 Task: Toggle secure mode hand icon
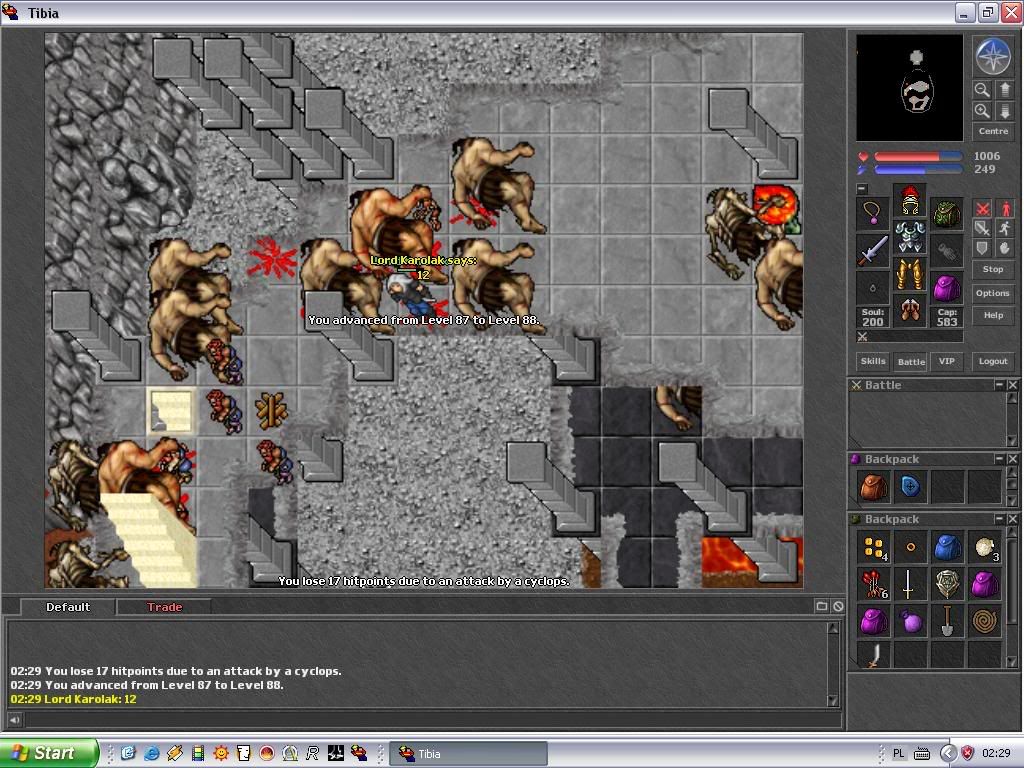pos(1004,248)
